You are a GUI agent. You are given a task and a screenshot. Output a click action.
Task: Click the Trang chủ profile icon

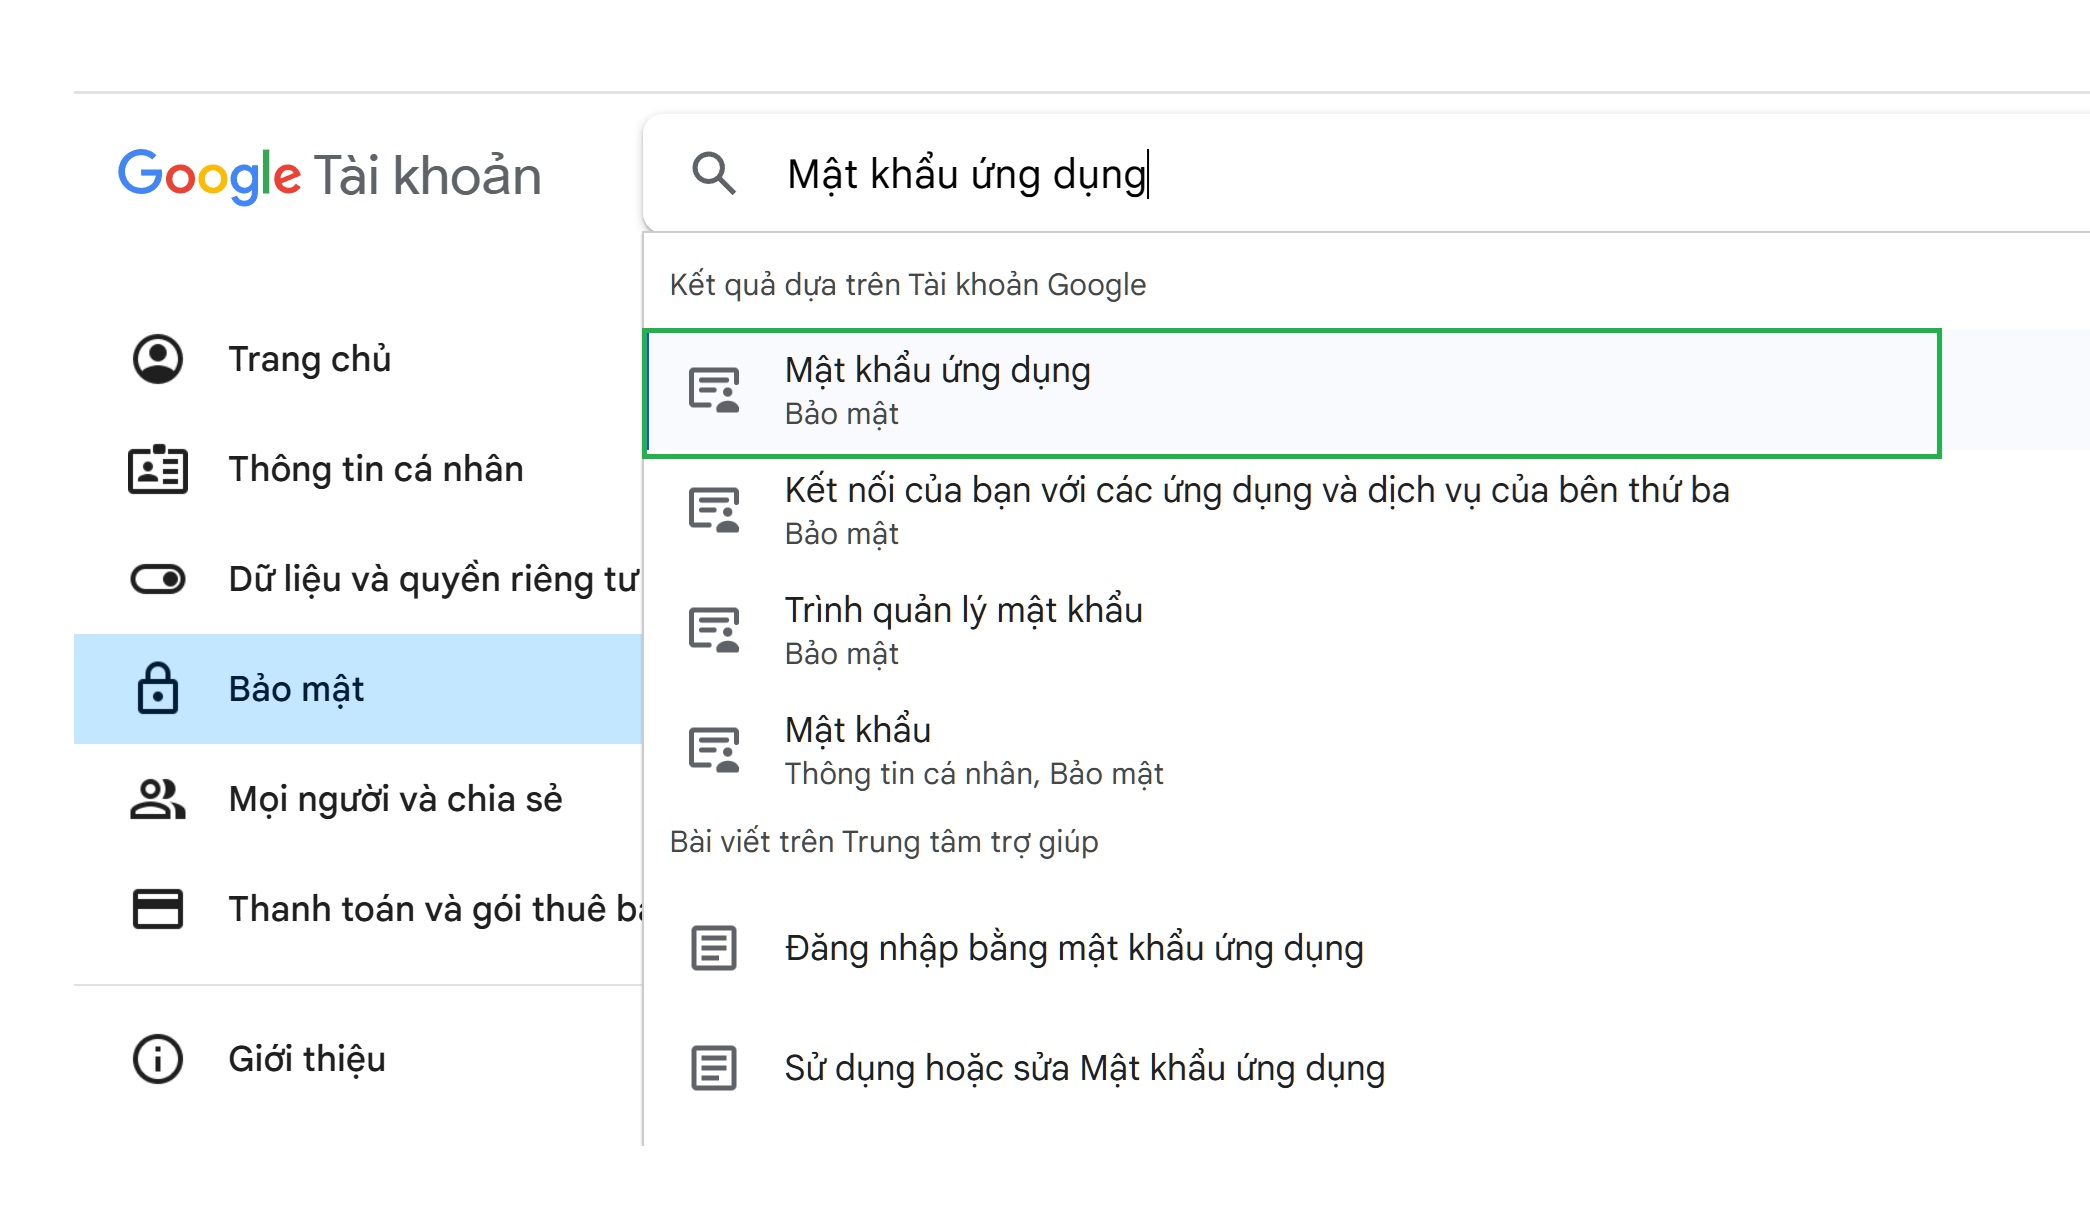pyautogui.click(x=158, y=359)
